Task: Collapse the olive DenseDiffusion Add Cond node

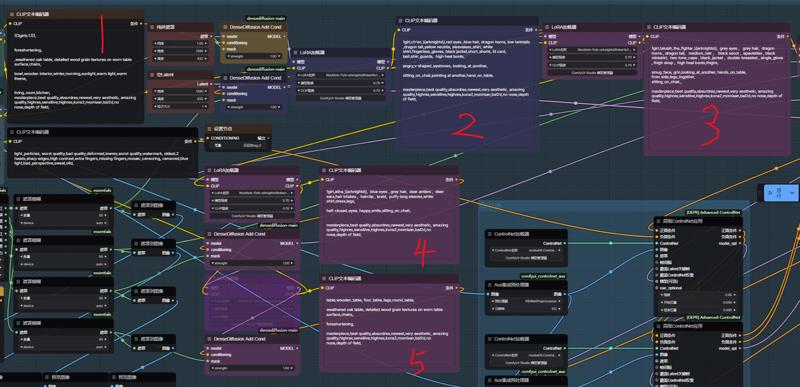Action: 226,27
